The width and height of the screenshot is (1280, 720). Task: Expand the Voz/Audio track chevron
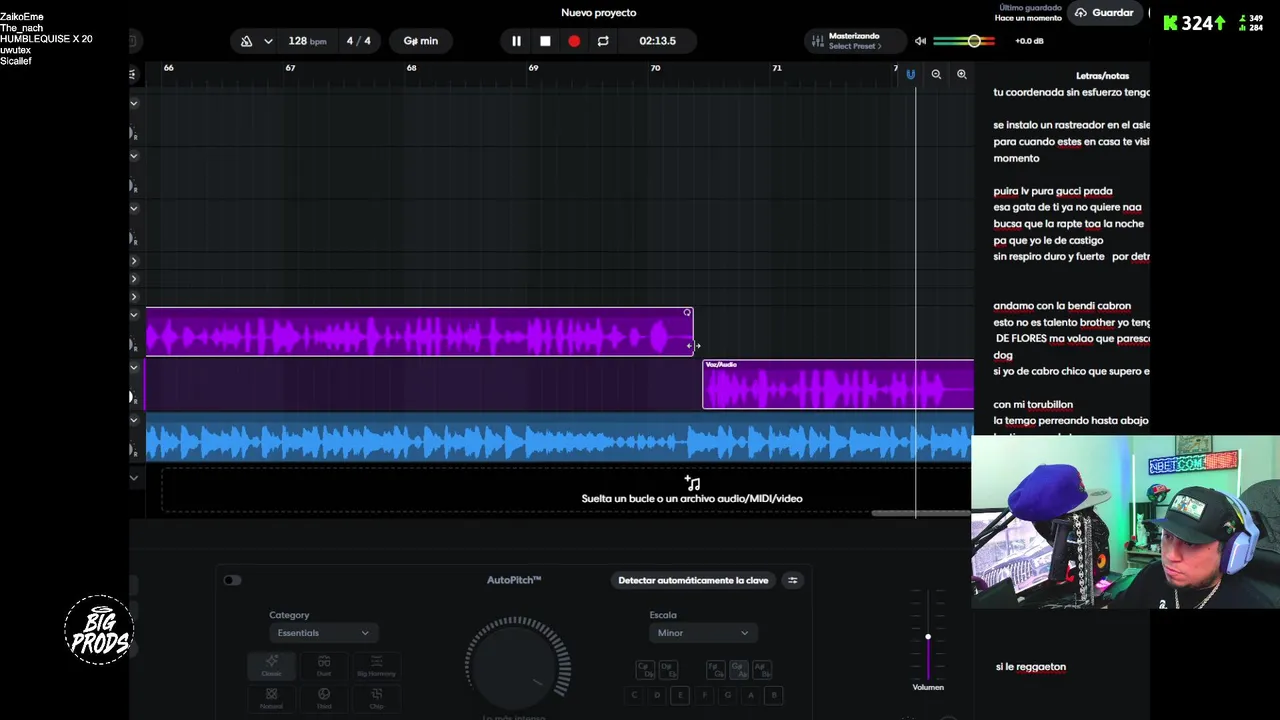[x=134, y=367]
